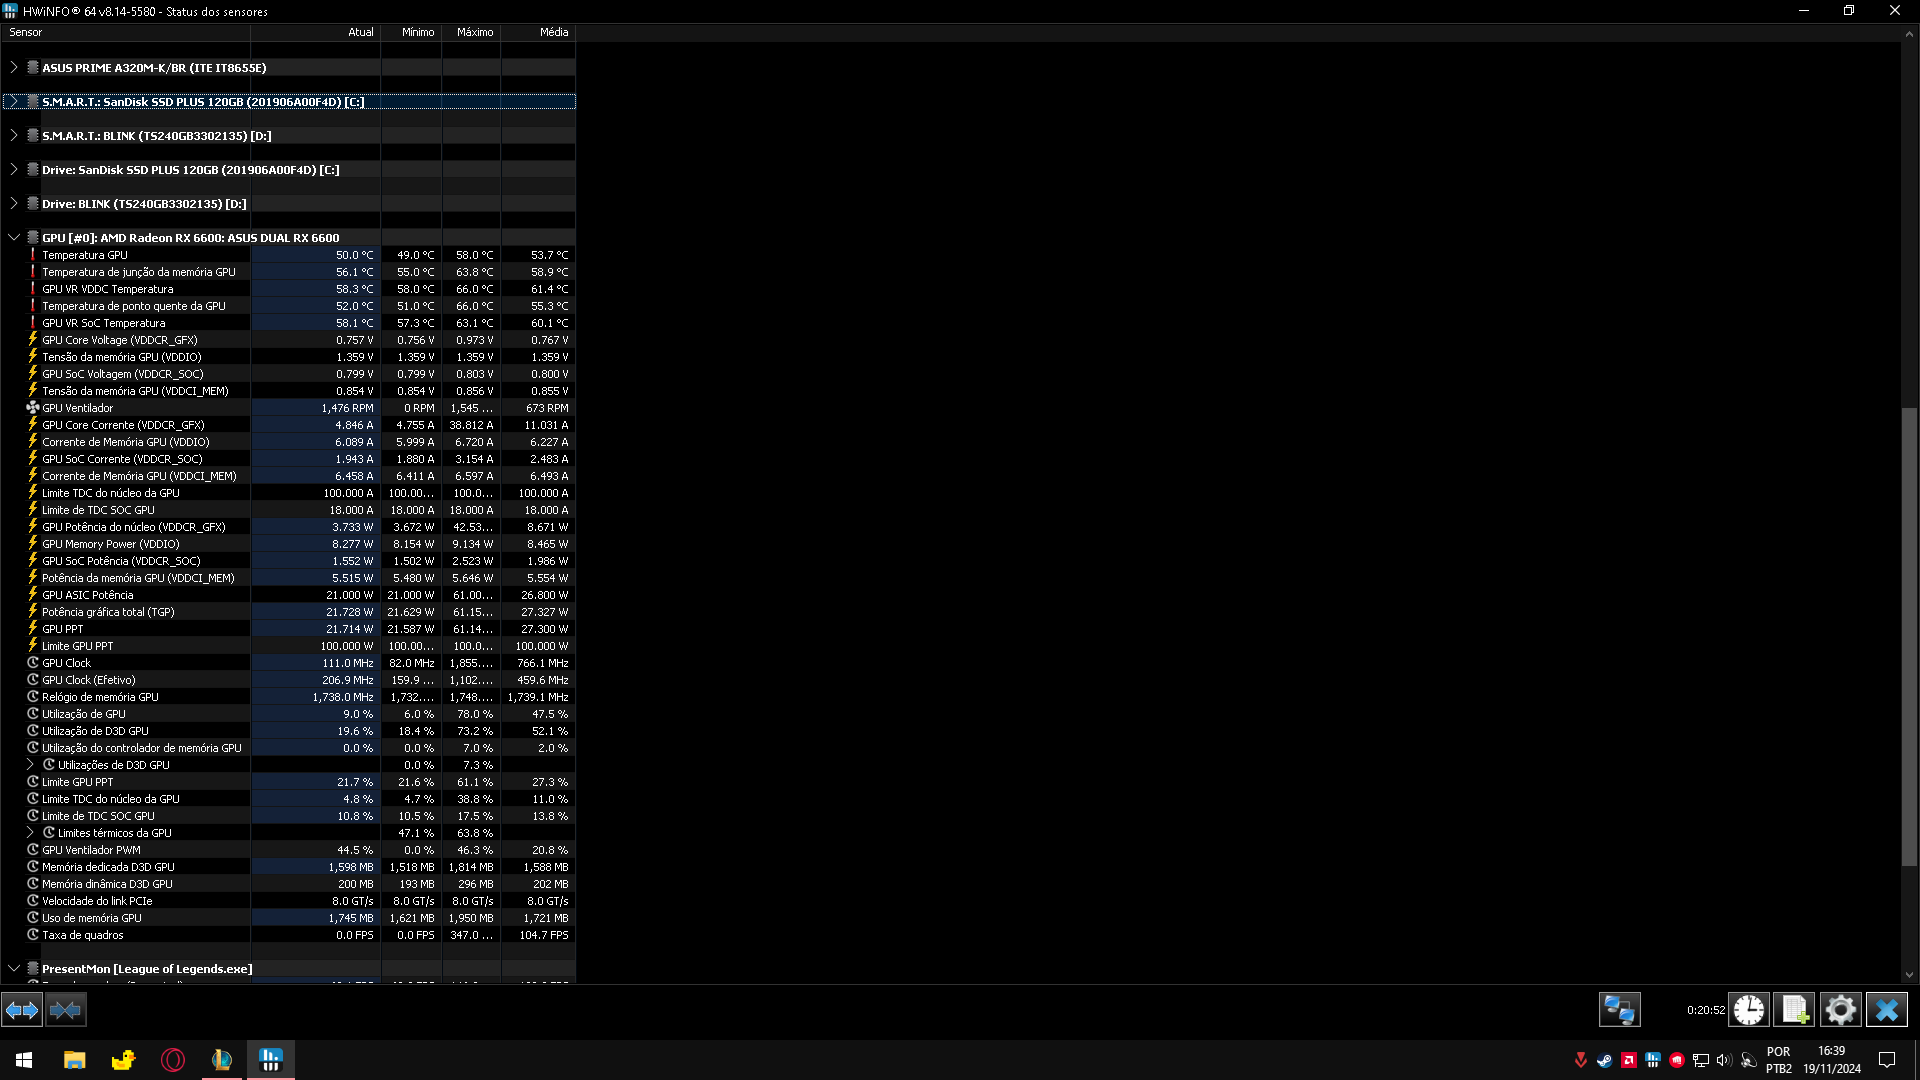This screenshot has width=1920, height=1080.
Task: Click the Máximo column header
Action: click(471, 32)
